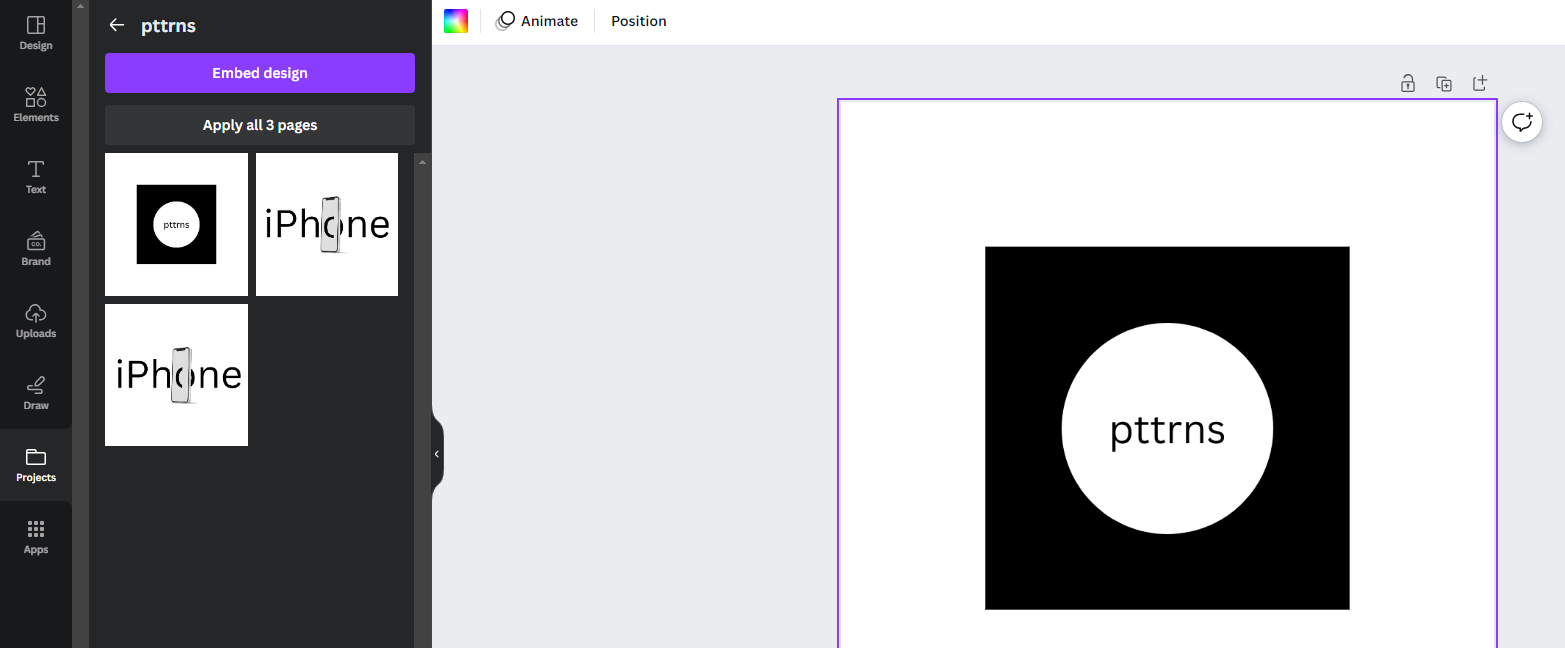Select the pttrns logo page thumbnail
This screenshot has height=648, width=1565.
(x=176, y=224)
